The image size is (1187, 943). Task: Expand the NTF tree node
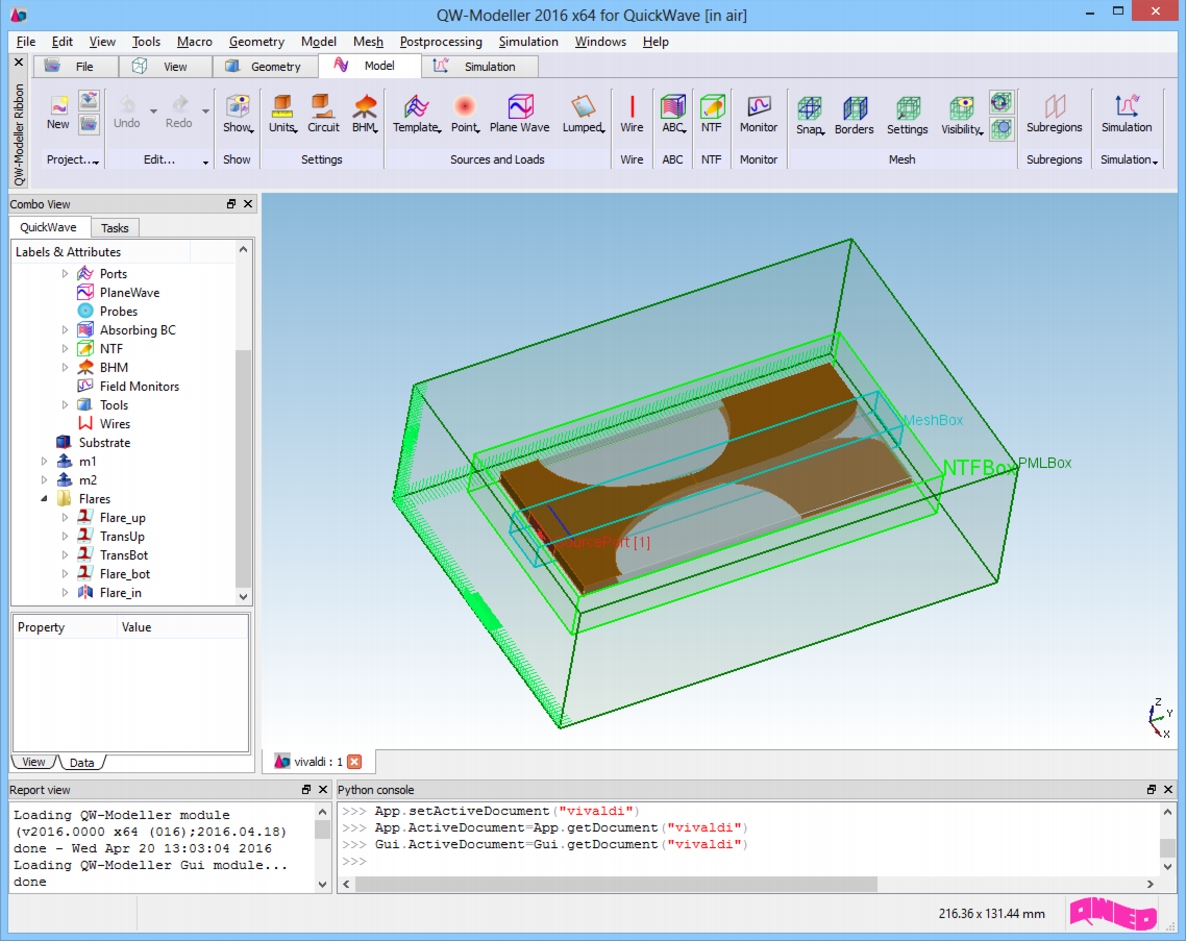[65, 349]
